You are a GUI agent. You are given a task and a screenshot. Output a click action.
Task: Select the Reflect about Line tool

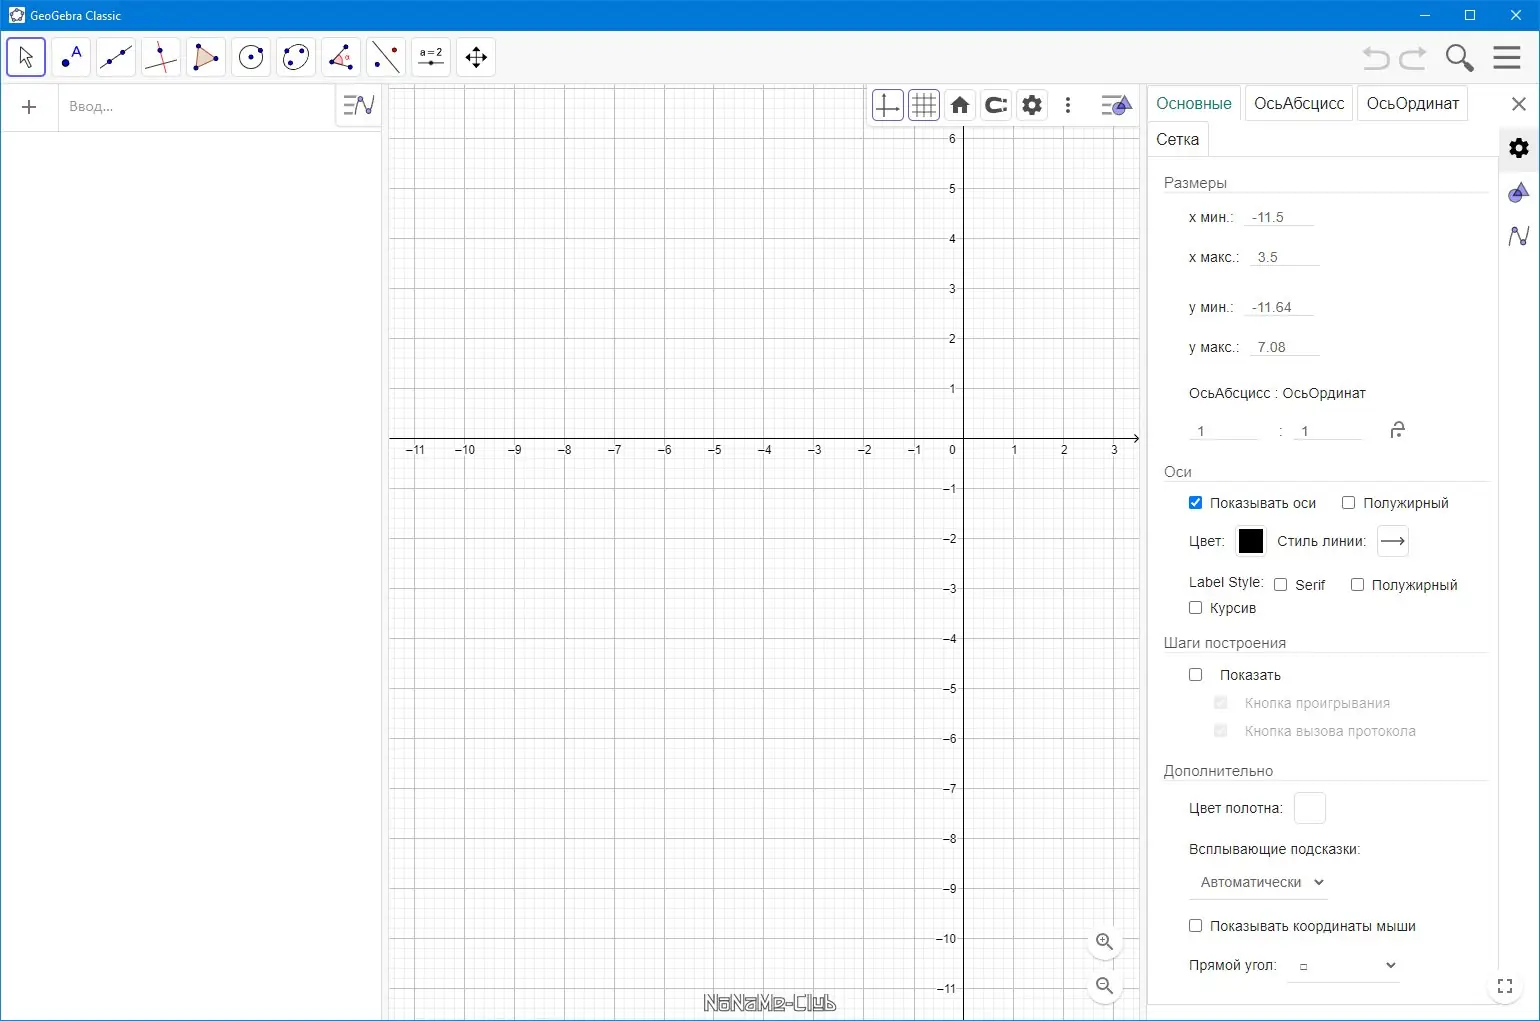386,57
